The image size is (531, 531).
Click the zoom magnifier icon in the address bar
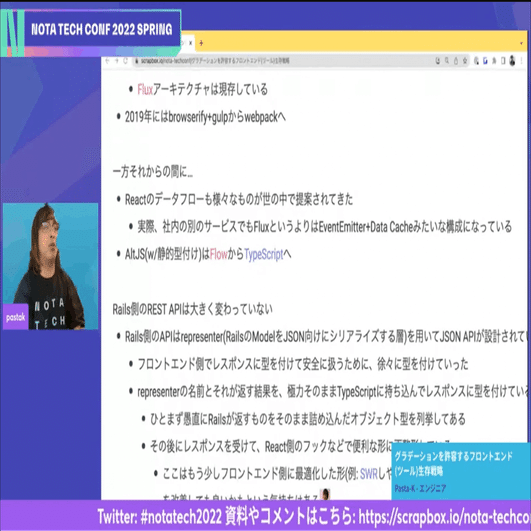click(447, 61)
